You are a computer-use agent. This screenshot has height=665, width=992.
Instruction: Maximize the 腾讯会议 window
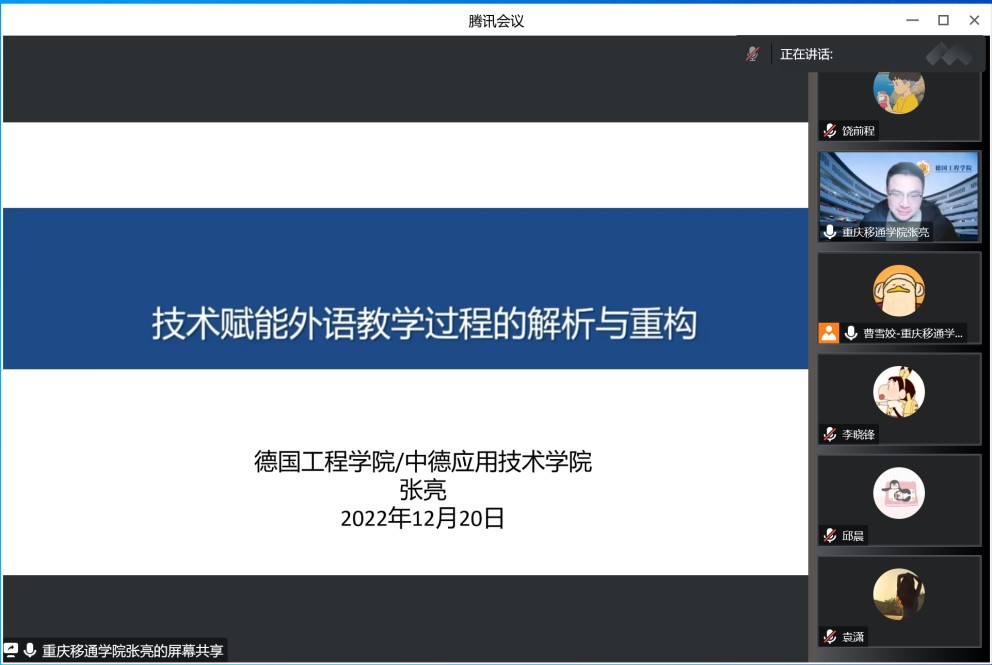(x=942, y=20)
